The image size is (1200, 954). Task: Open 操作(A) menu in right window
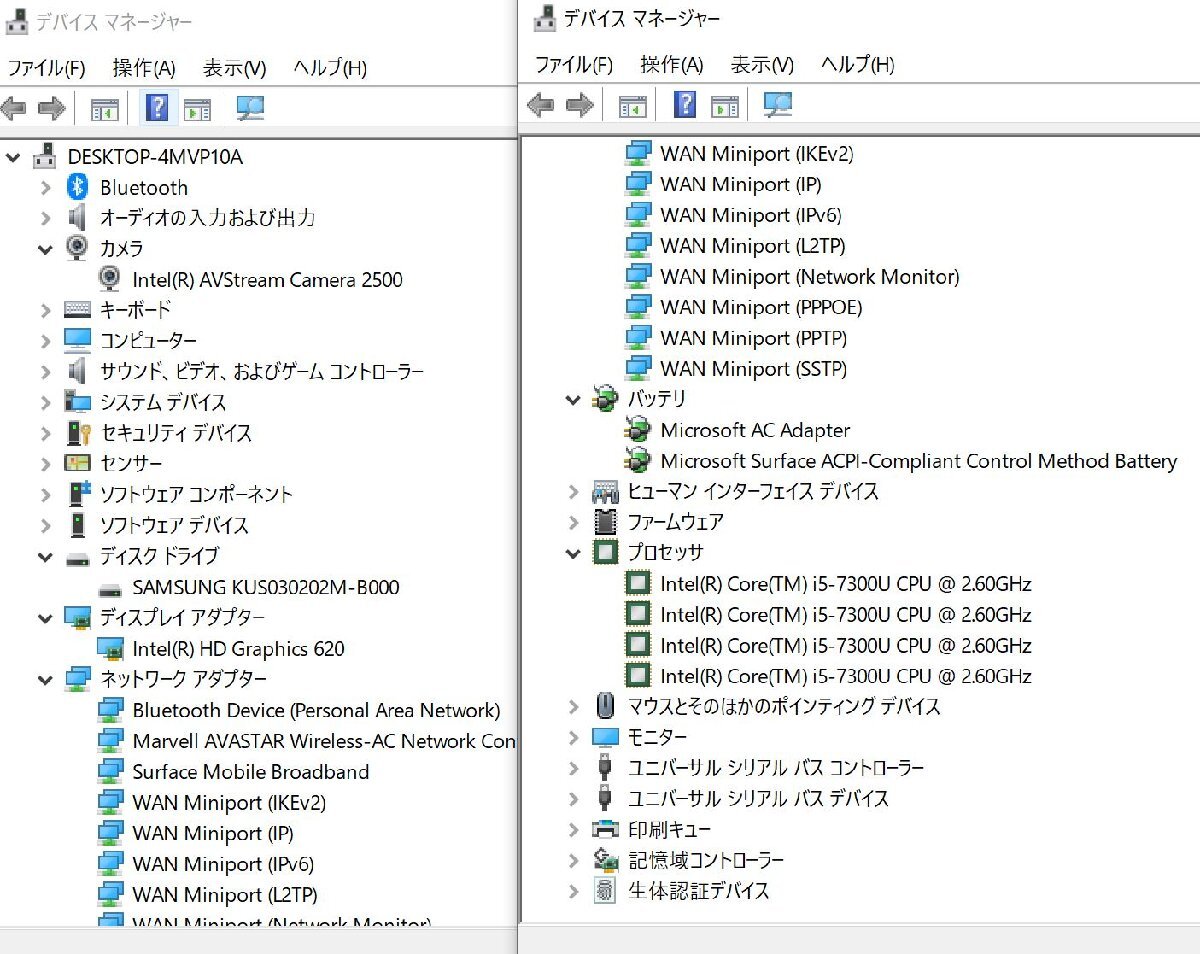point(672,65)
